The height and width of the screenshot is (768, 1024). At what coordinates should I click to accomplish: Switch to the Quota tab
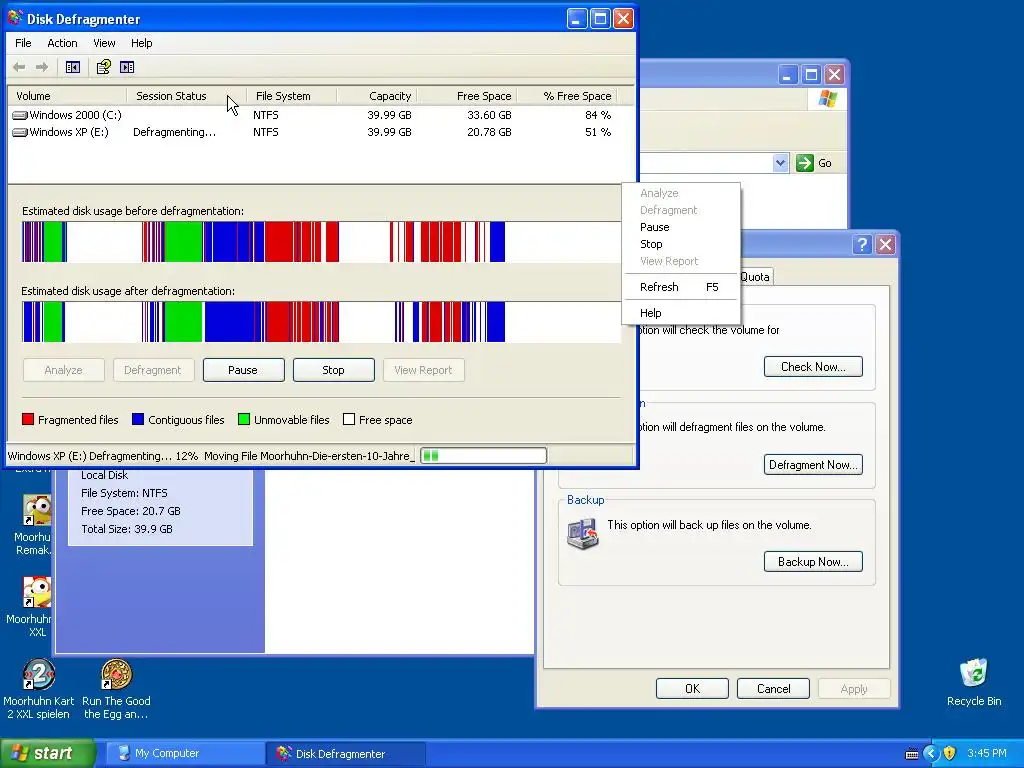(x=754, y=277)
